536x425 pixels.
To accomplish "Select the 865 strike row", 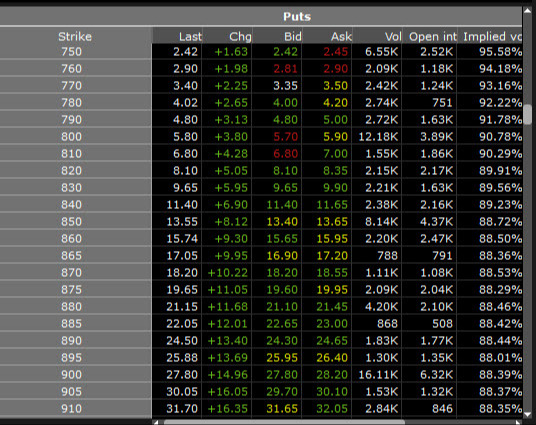I will click(x=261, y=256).
